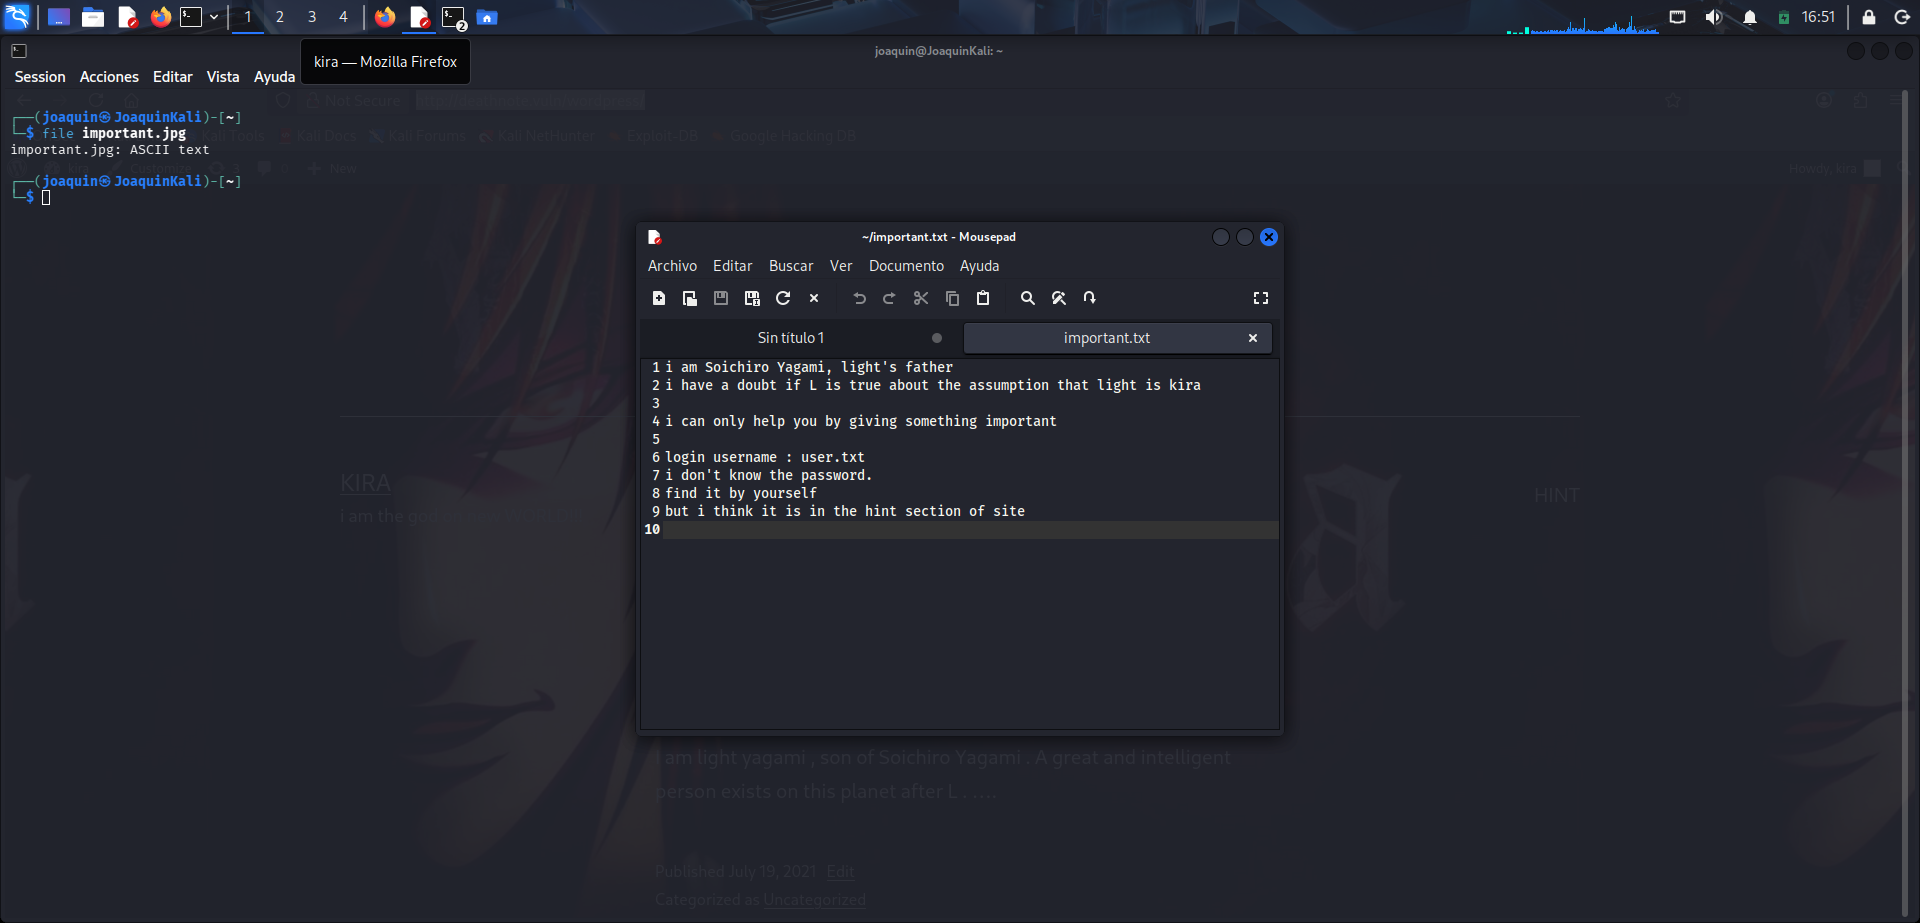
Task: Create a new document in Mousepad toolbar
Action: tap(659, 298)
